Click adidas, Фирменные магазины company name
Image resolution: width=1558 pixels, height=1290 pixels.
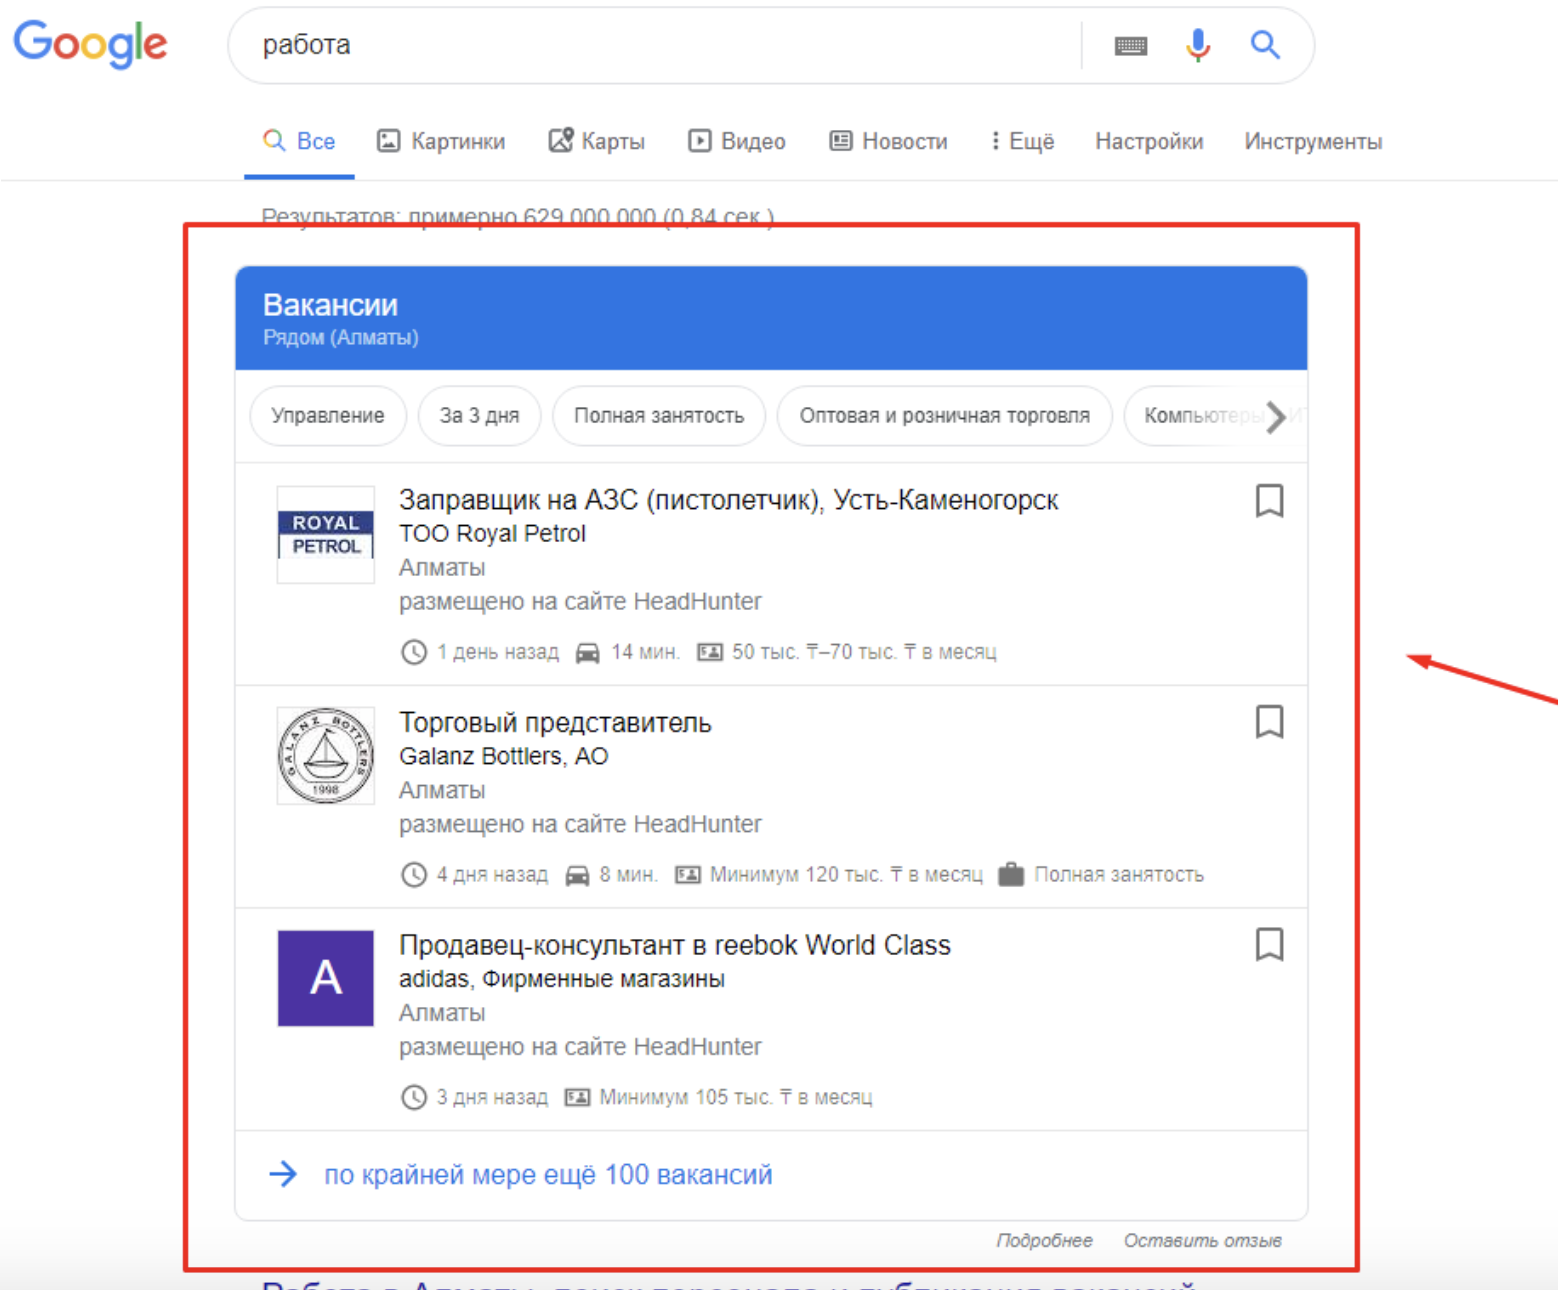[562, 979]
